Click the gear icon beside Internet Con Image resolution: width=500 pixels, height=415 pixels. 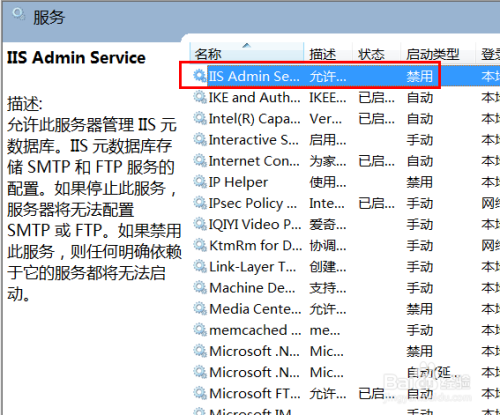coord(200,161)
